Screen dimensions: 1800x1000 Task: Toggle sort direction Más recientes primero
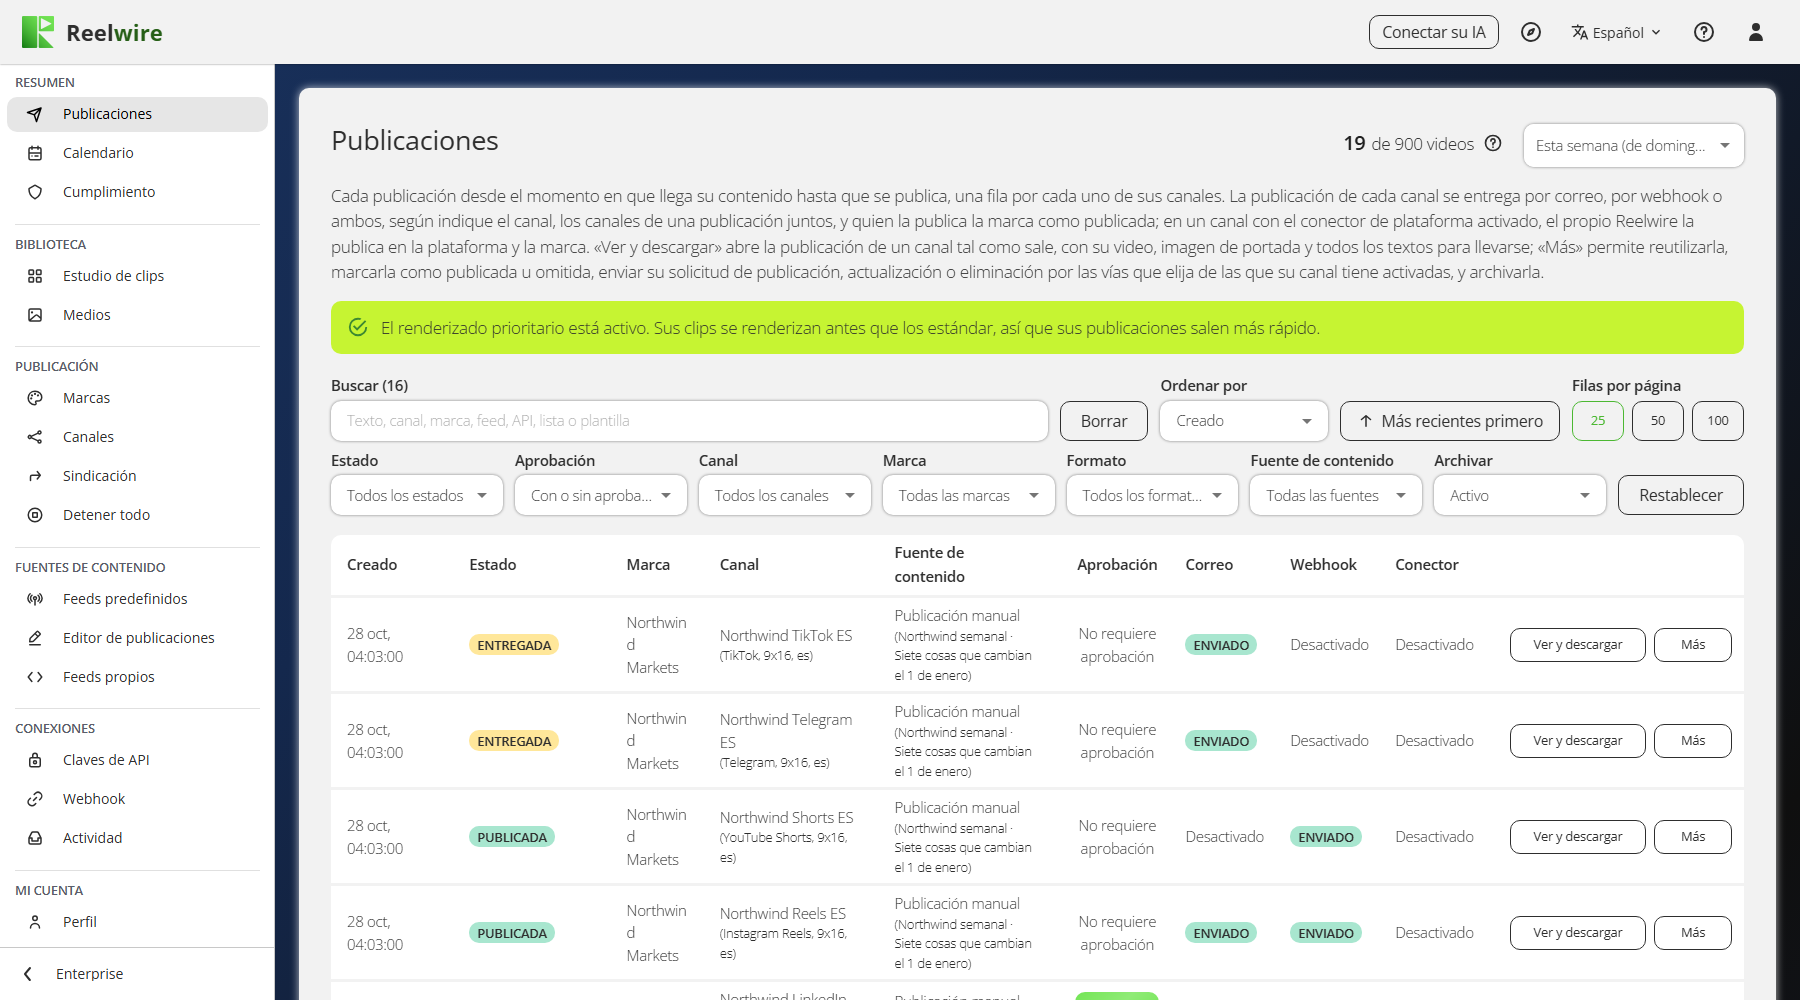click(1450, 421)
